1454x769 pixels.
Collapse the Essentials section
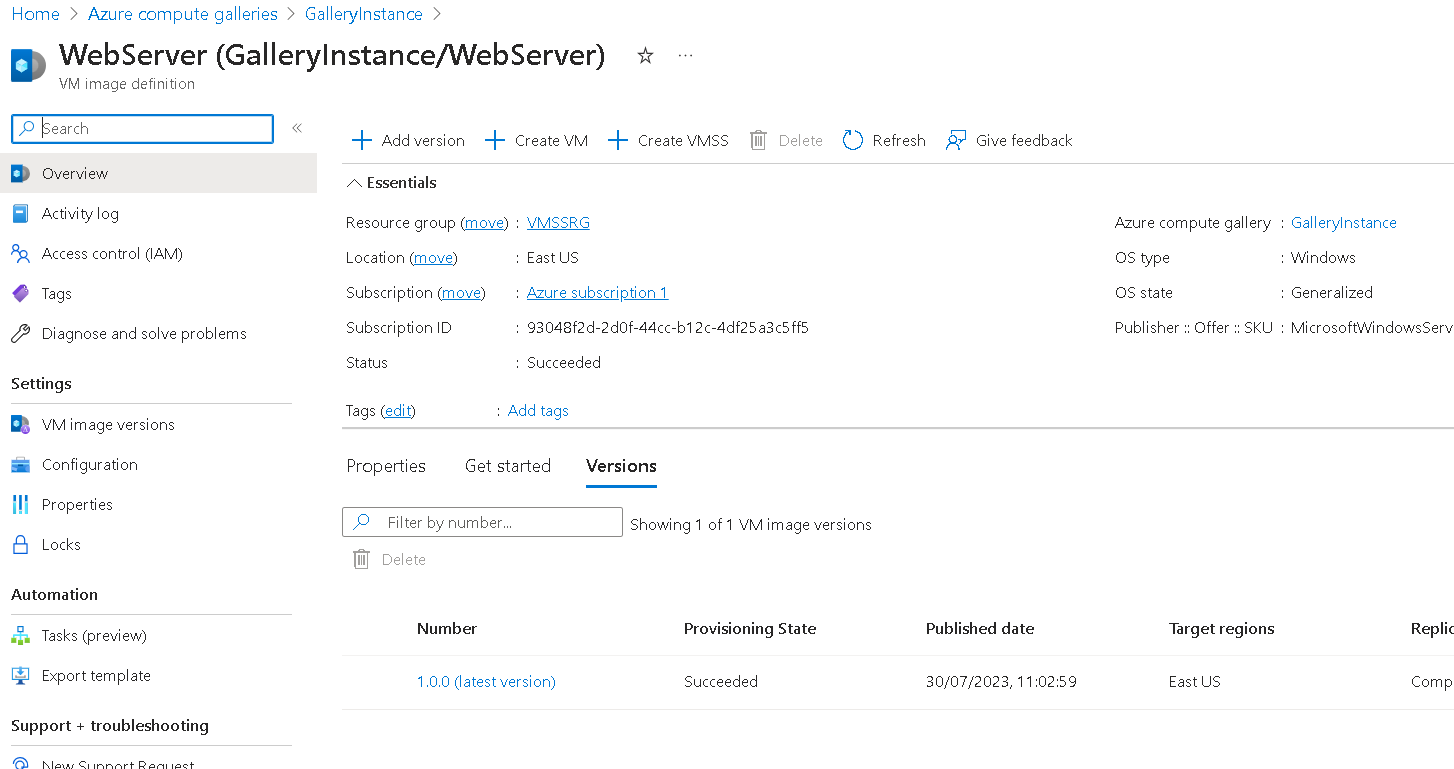pos(391,182)
